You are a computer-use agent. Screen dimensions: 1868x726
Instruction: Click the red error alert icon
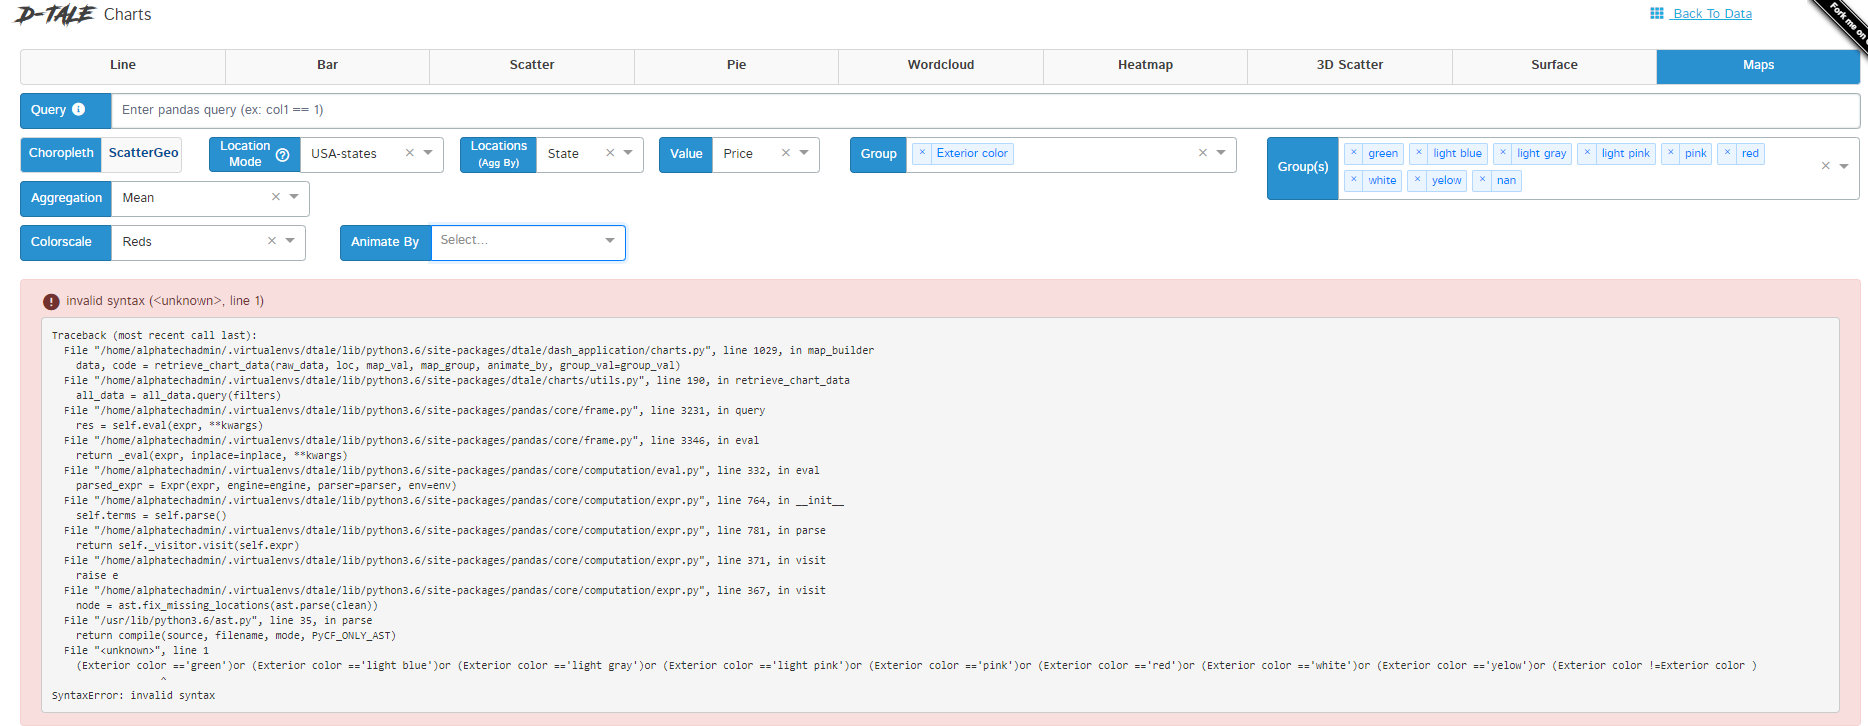51,301
